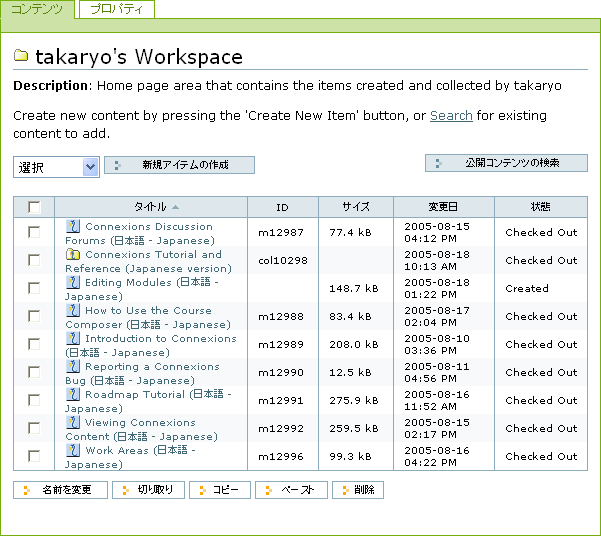Open Roadmap Tutorial (日本語 - Japanese) link

point(148,401)
